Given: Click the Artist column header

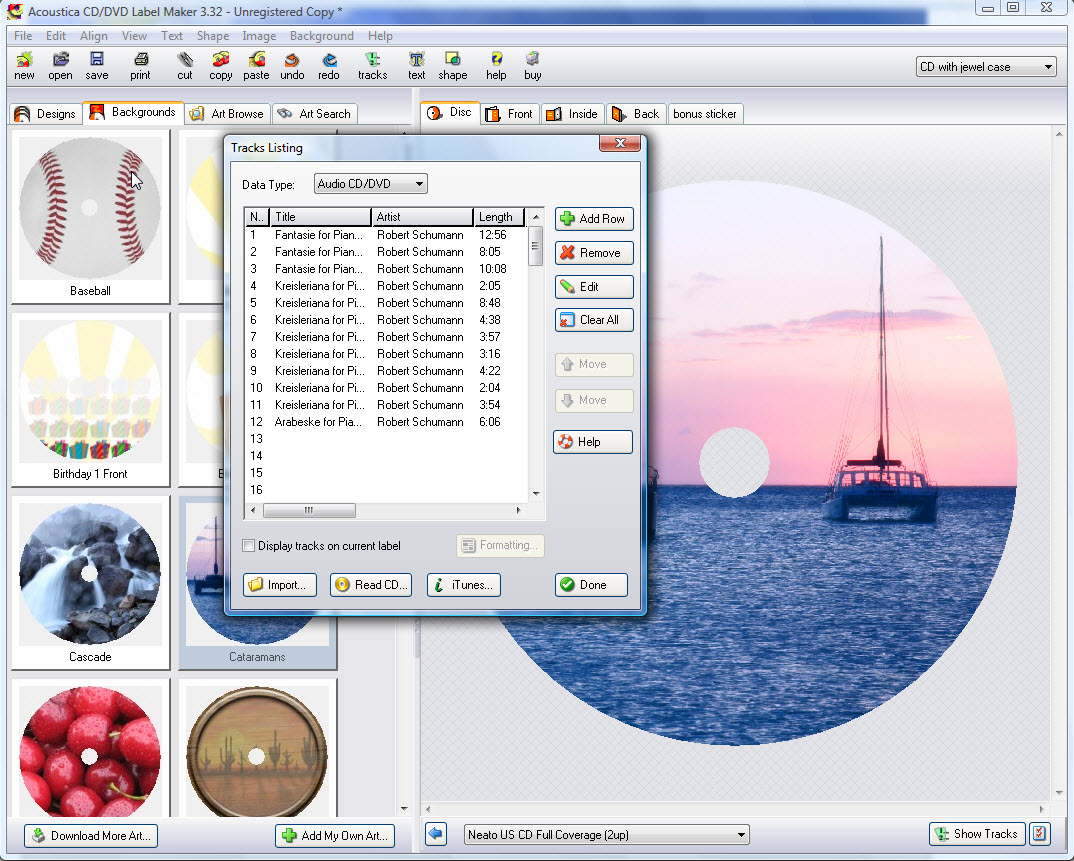Looking at the screenshot, I should click(423, 217).
